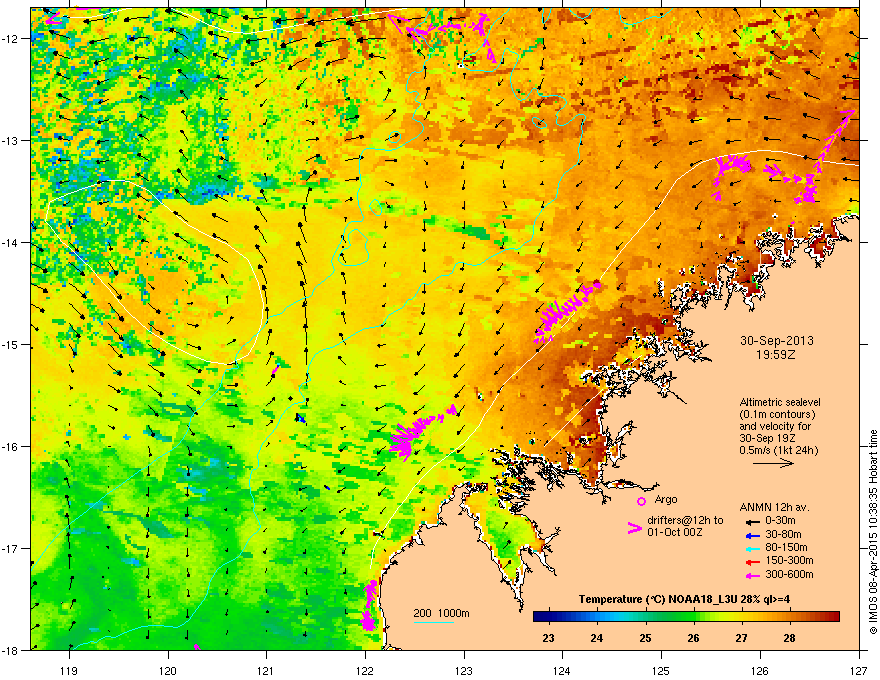Viewport: 880px width, 680px height.
Task: Click the drifter track cluster near 124E 14.7S
Action: pos(566,312)
